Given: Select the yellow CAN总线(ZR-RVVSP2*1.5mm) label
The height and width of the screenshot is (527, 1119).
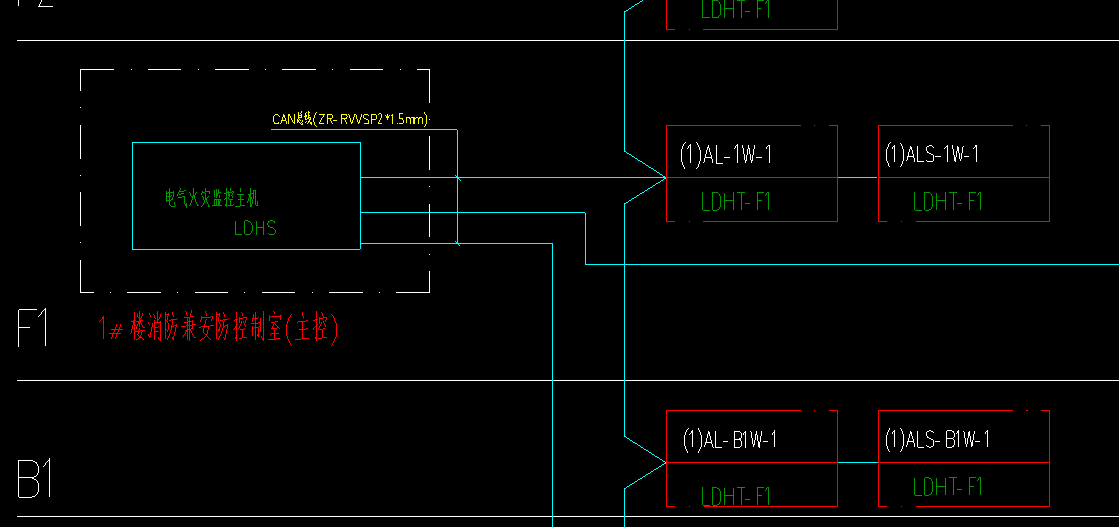Looking at the screenshot, I should coord(350,119).
